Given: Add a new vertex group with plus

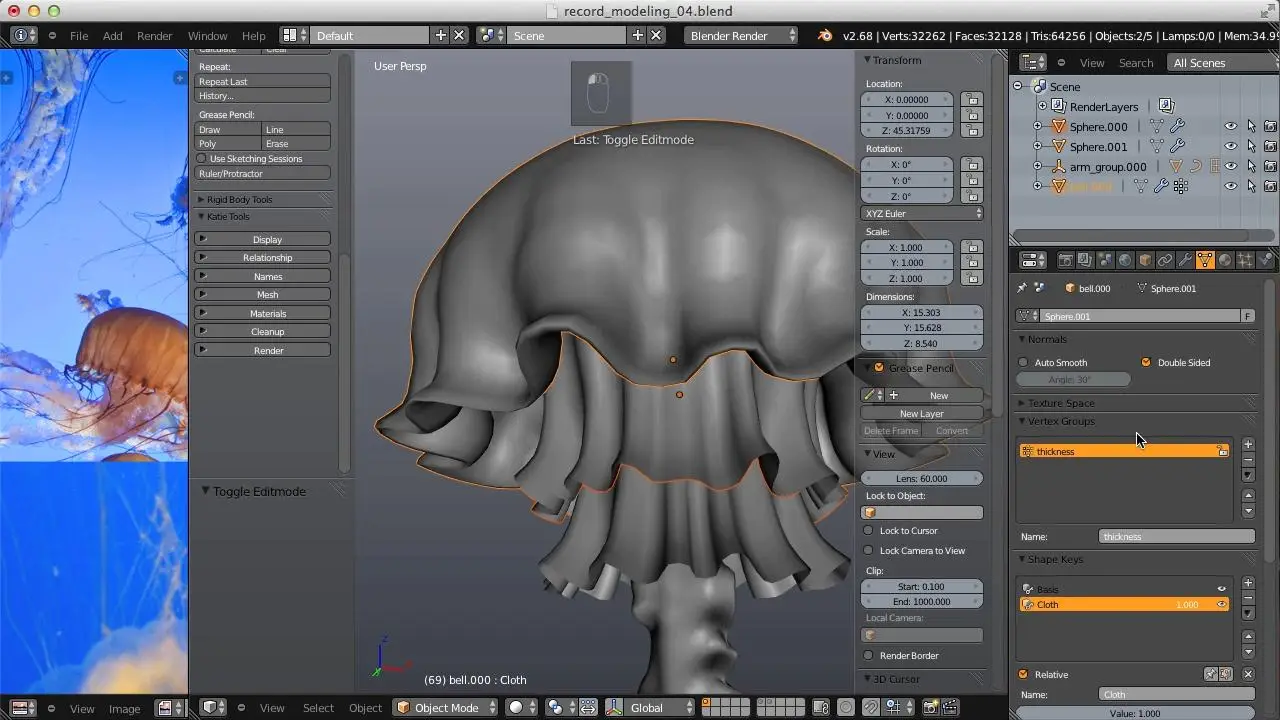Looking at the screenshot, I should tap(1248, 444).
